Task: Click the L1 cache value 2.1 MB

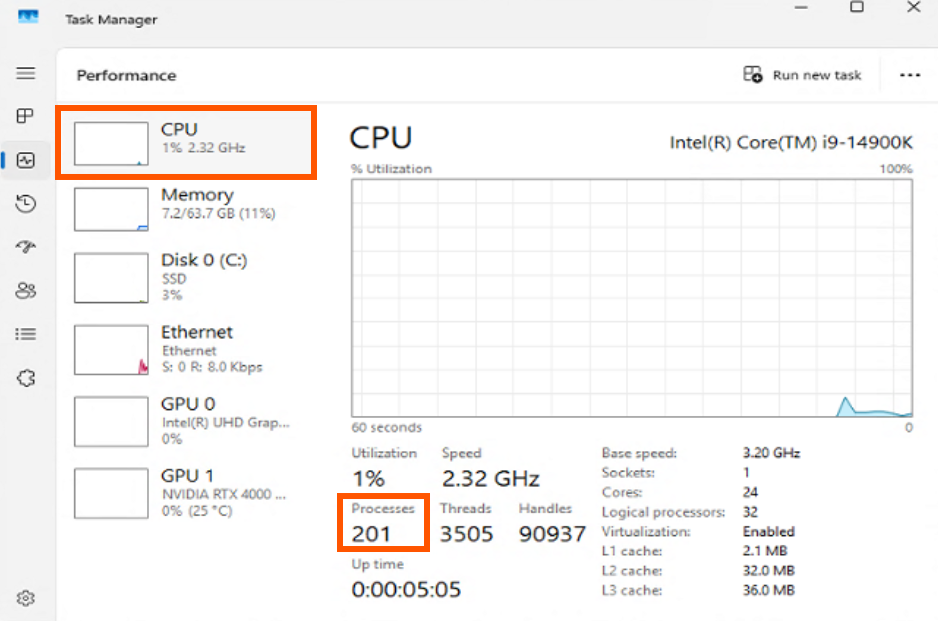Action: click(x=765, y=550)
